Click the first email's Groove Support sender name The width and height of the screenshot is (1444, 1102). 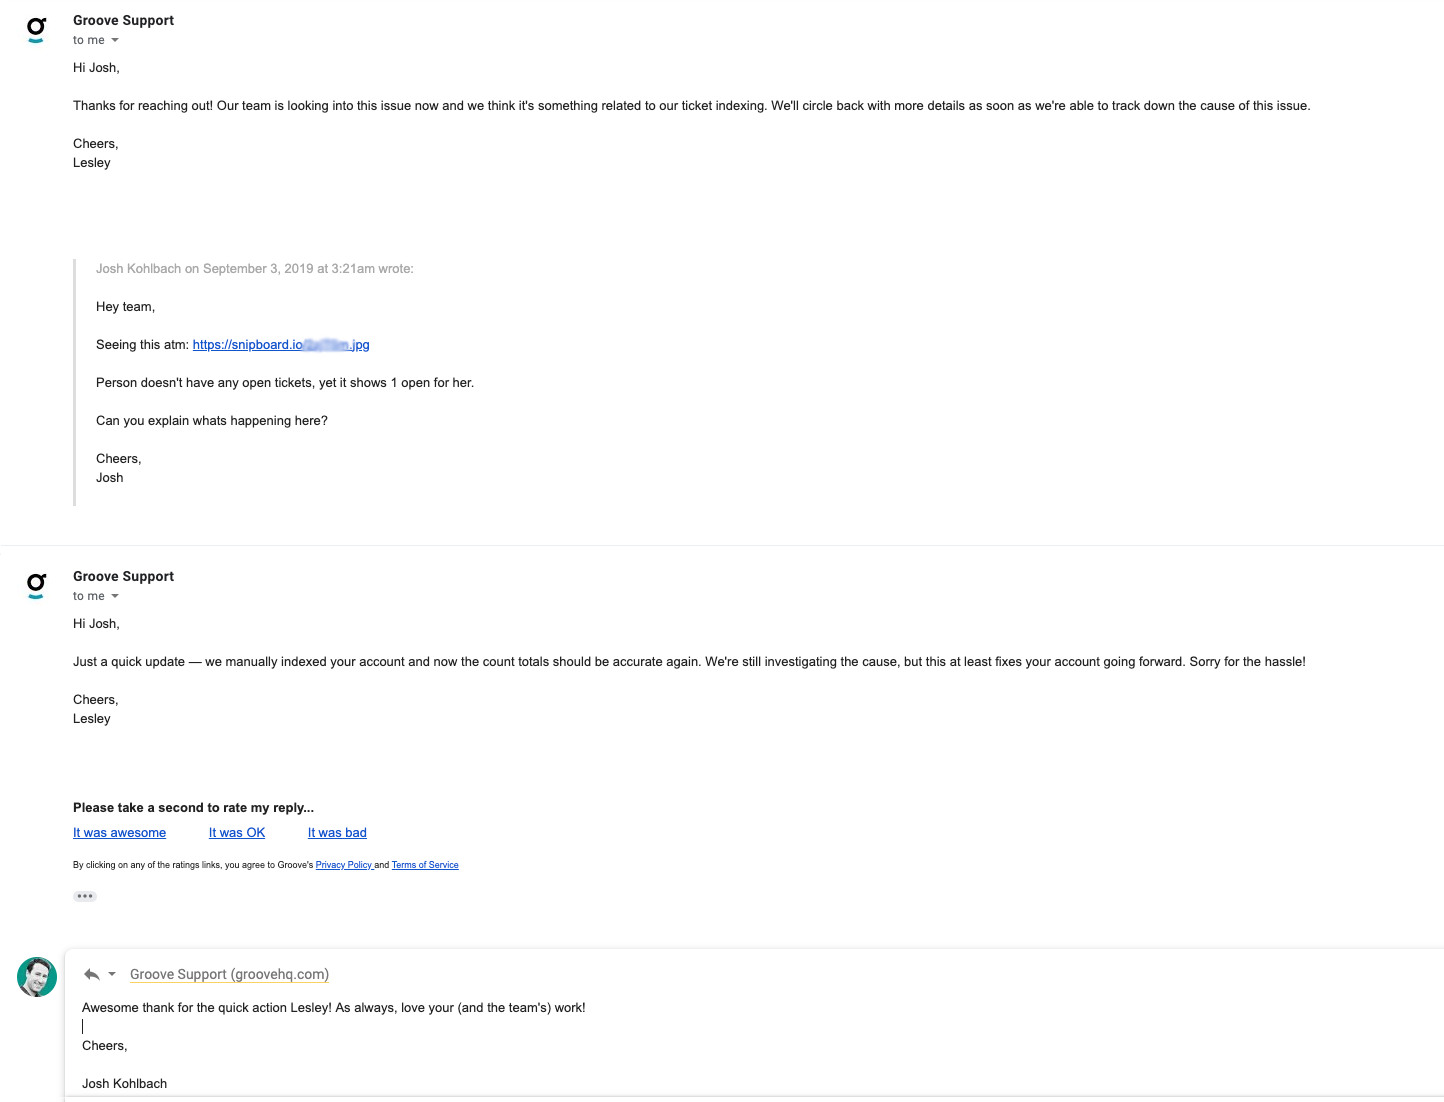(x=123, y=20)
